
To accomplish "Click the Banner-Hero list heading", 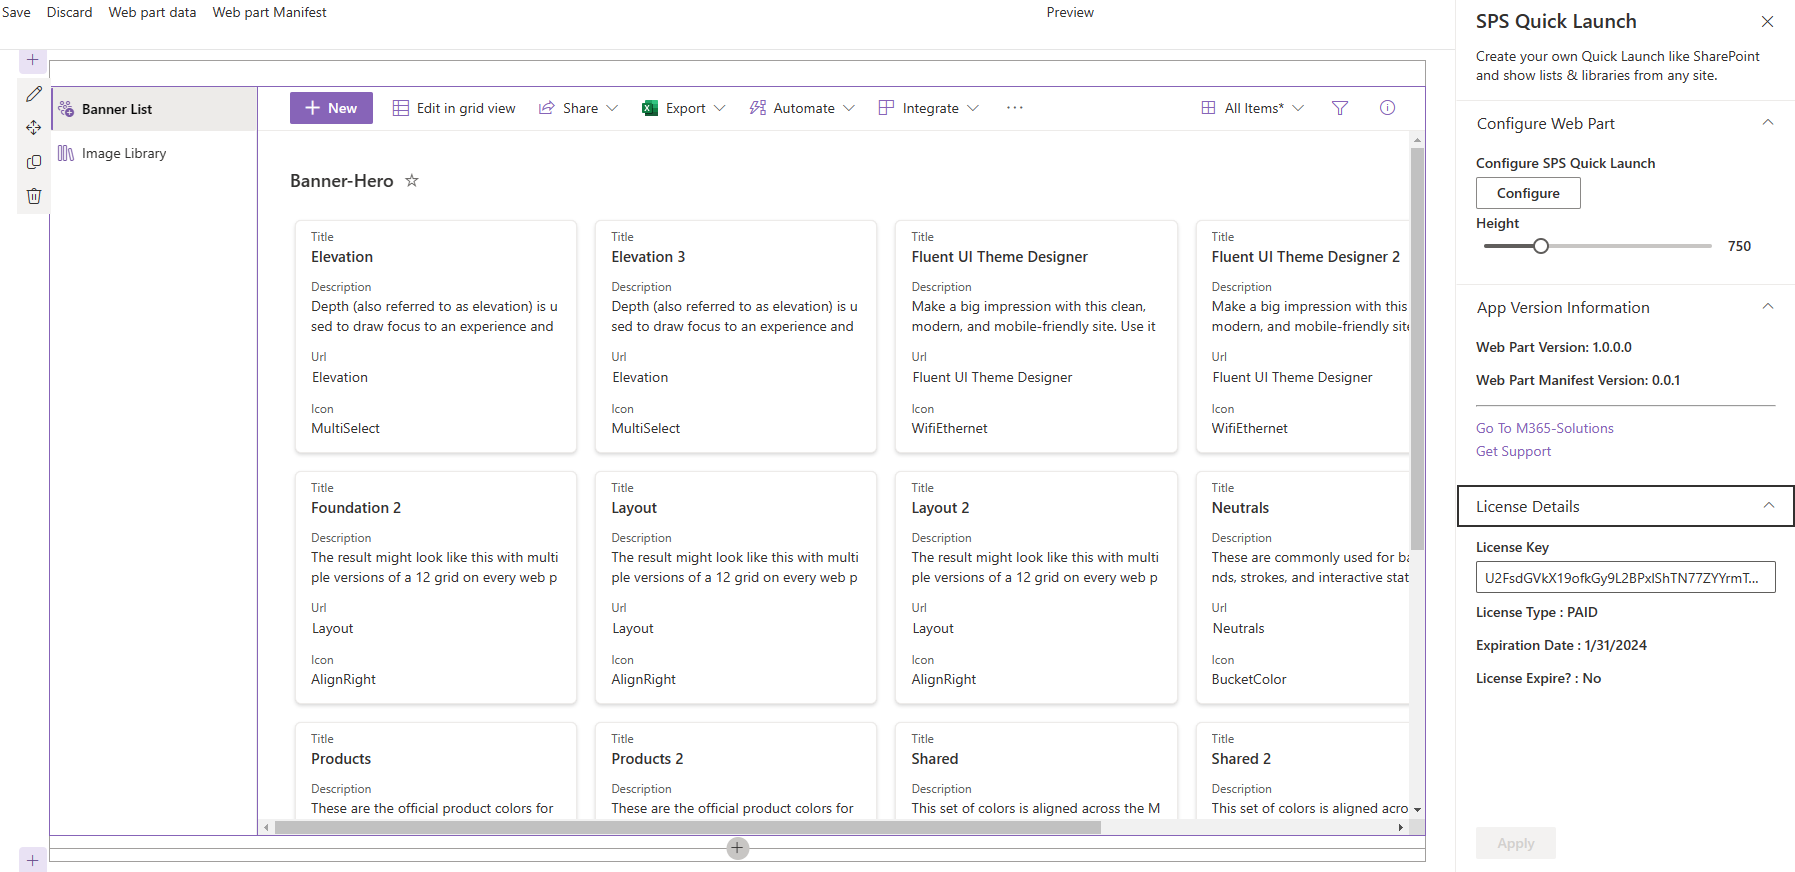I will pos(341,181).
